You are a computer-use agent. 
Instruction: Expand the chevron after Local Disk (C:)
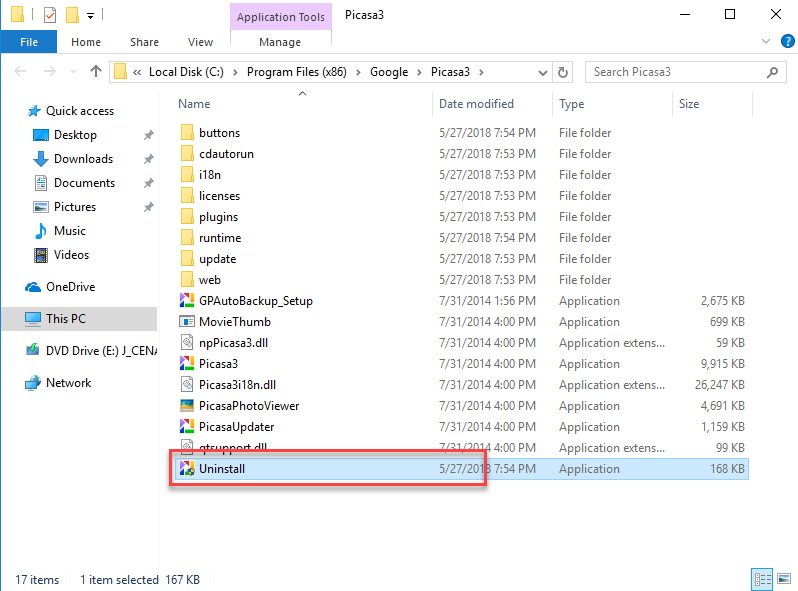(x=235, y=72)
